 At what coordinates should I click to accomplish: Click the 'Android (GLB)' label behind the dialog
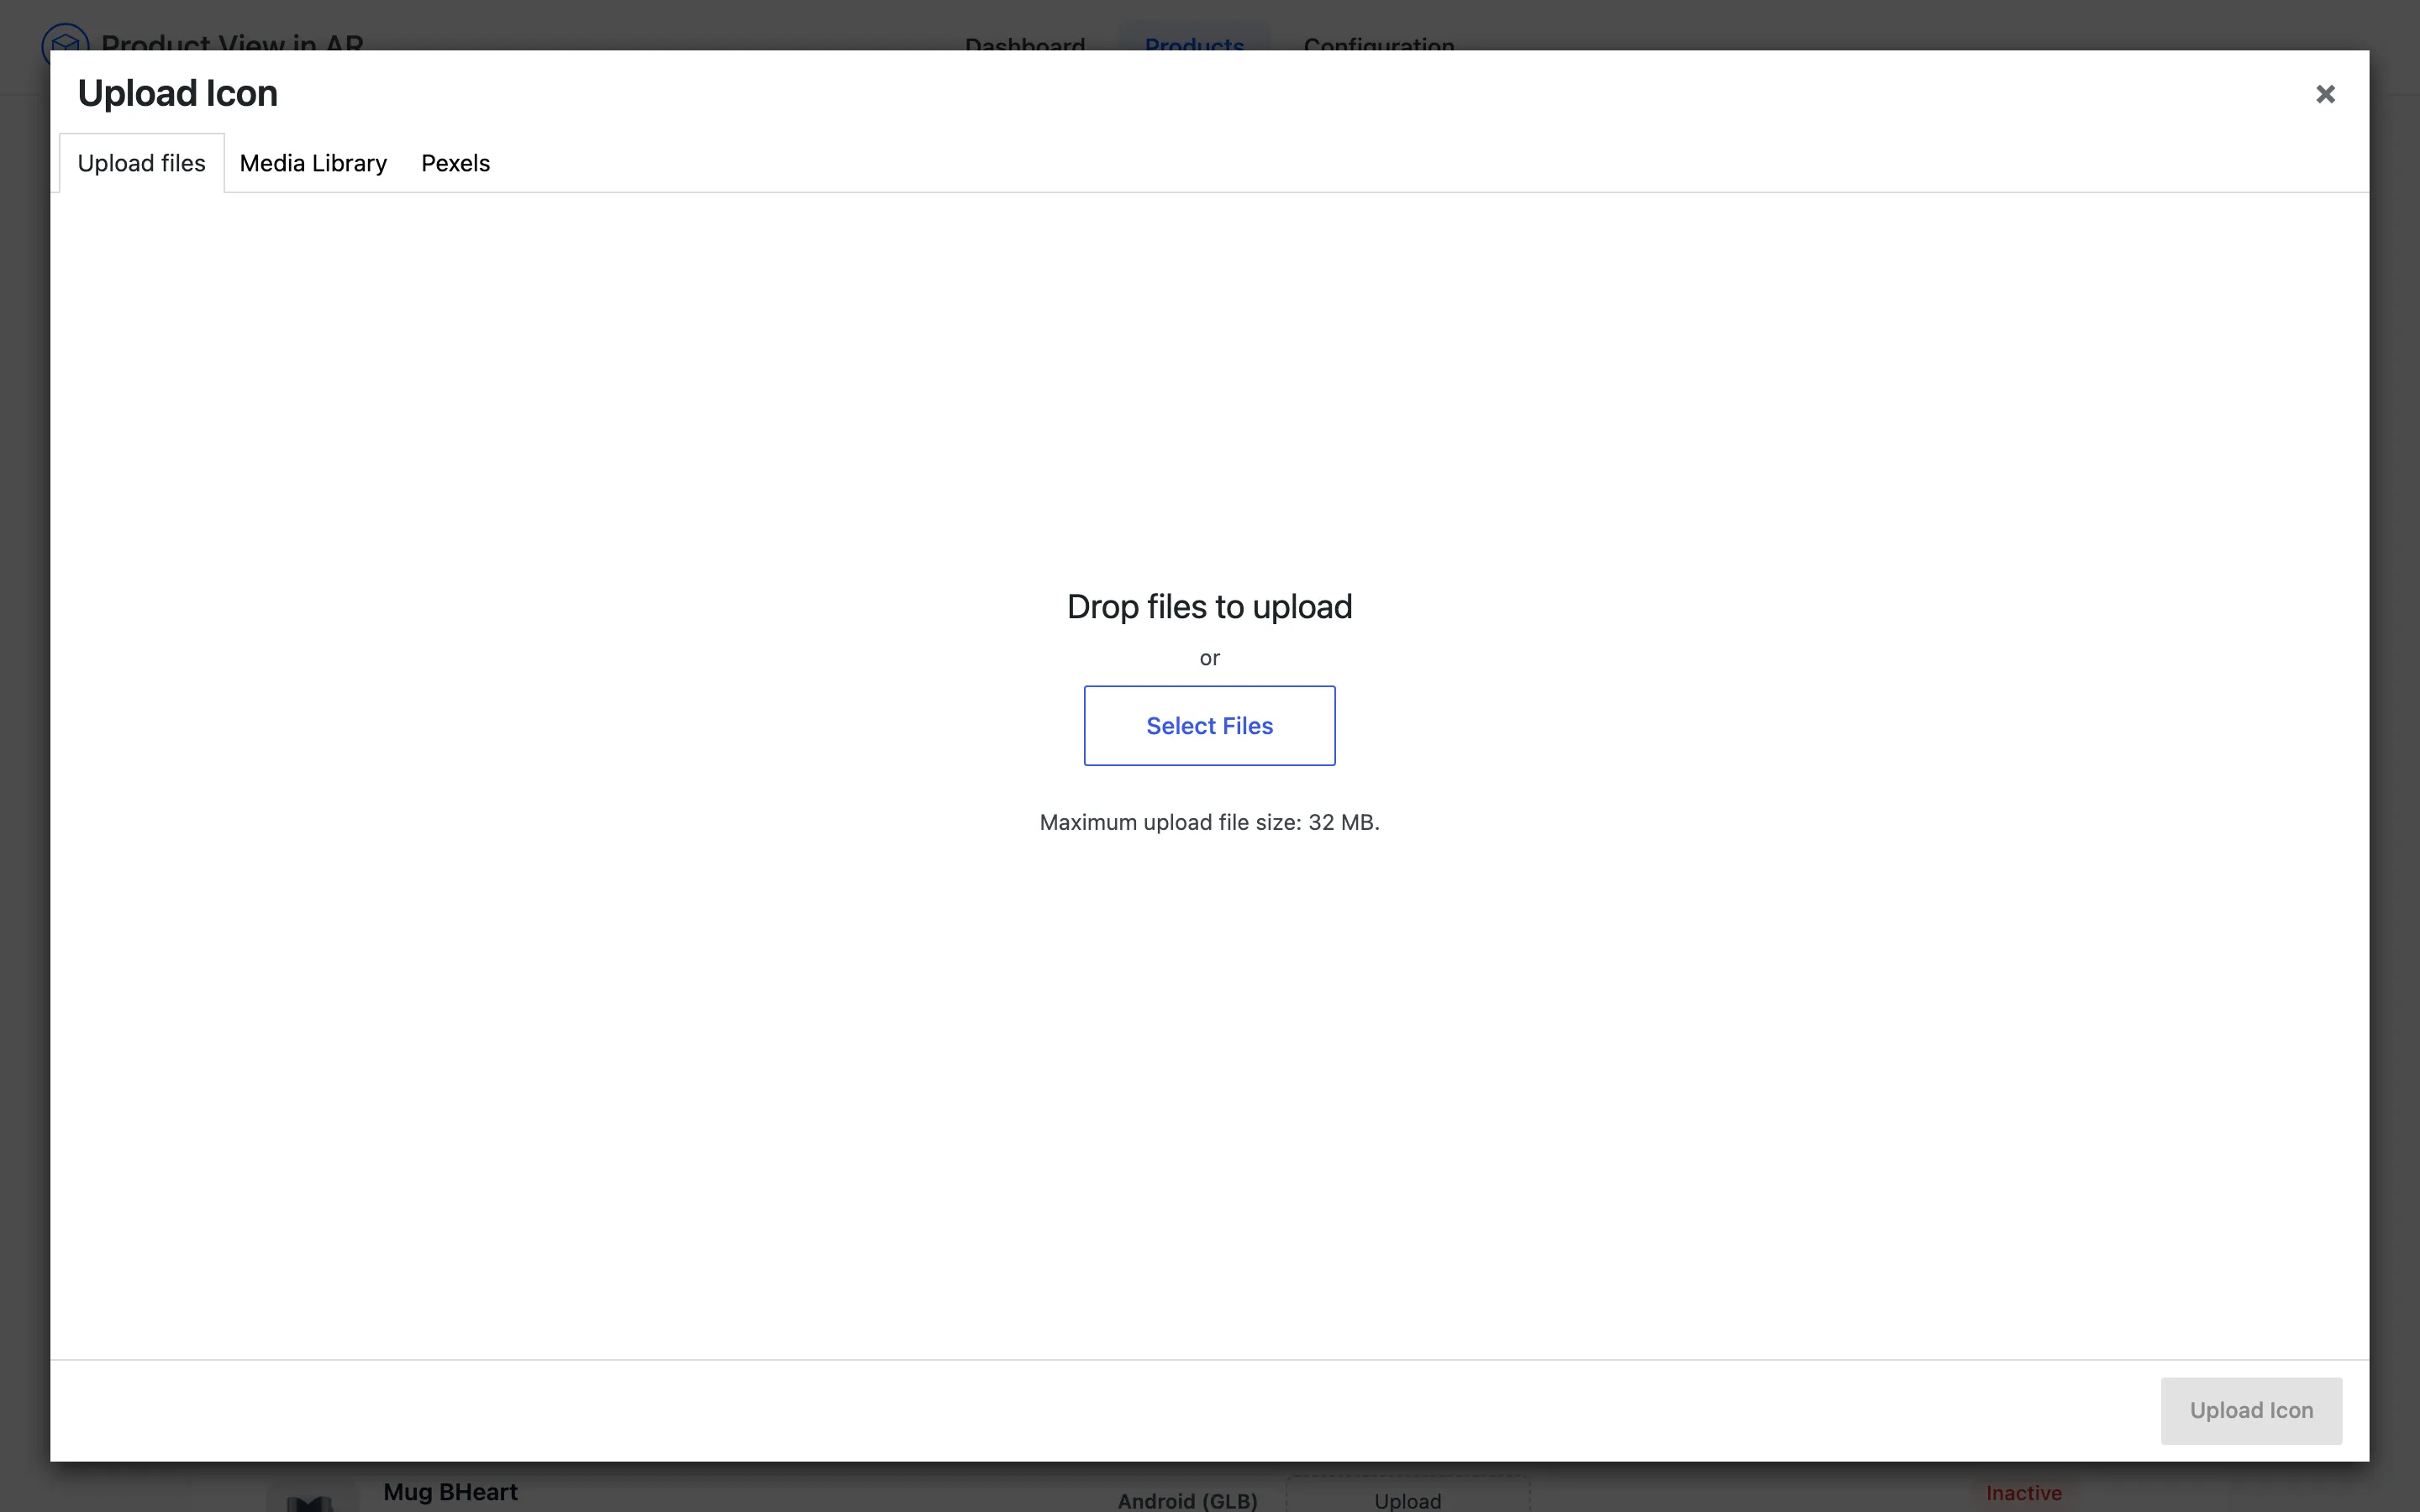1187,1500
